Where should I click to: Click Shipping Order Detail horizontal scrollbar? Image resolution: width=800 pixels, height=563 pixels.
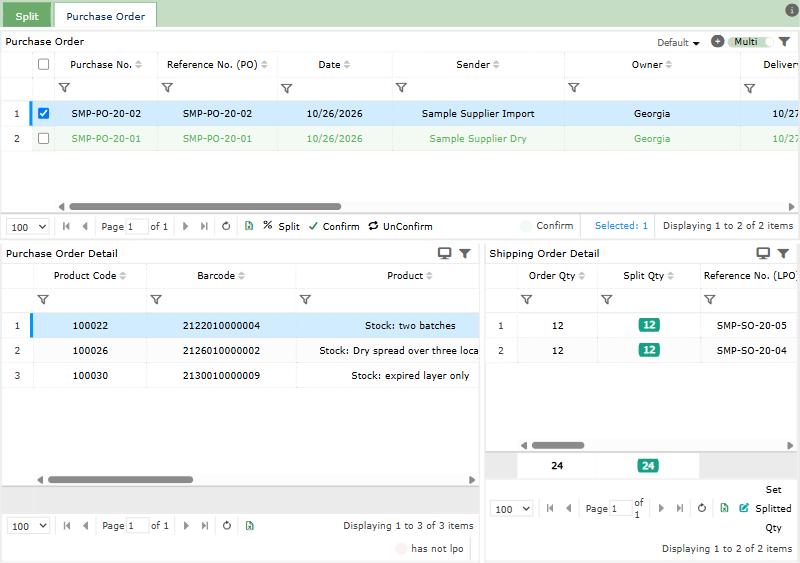click(x=558, y=446)
